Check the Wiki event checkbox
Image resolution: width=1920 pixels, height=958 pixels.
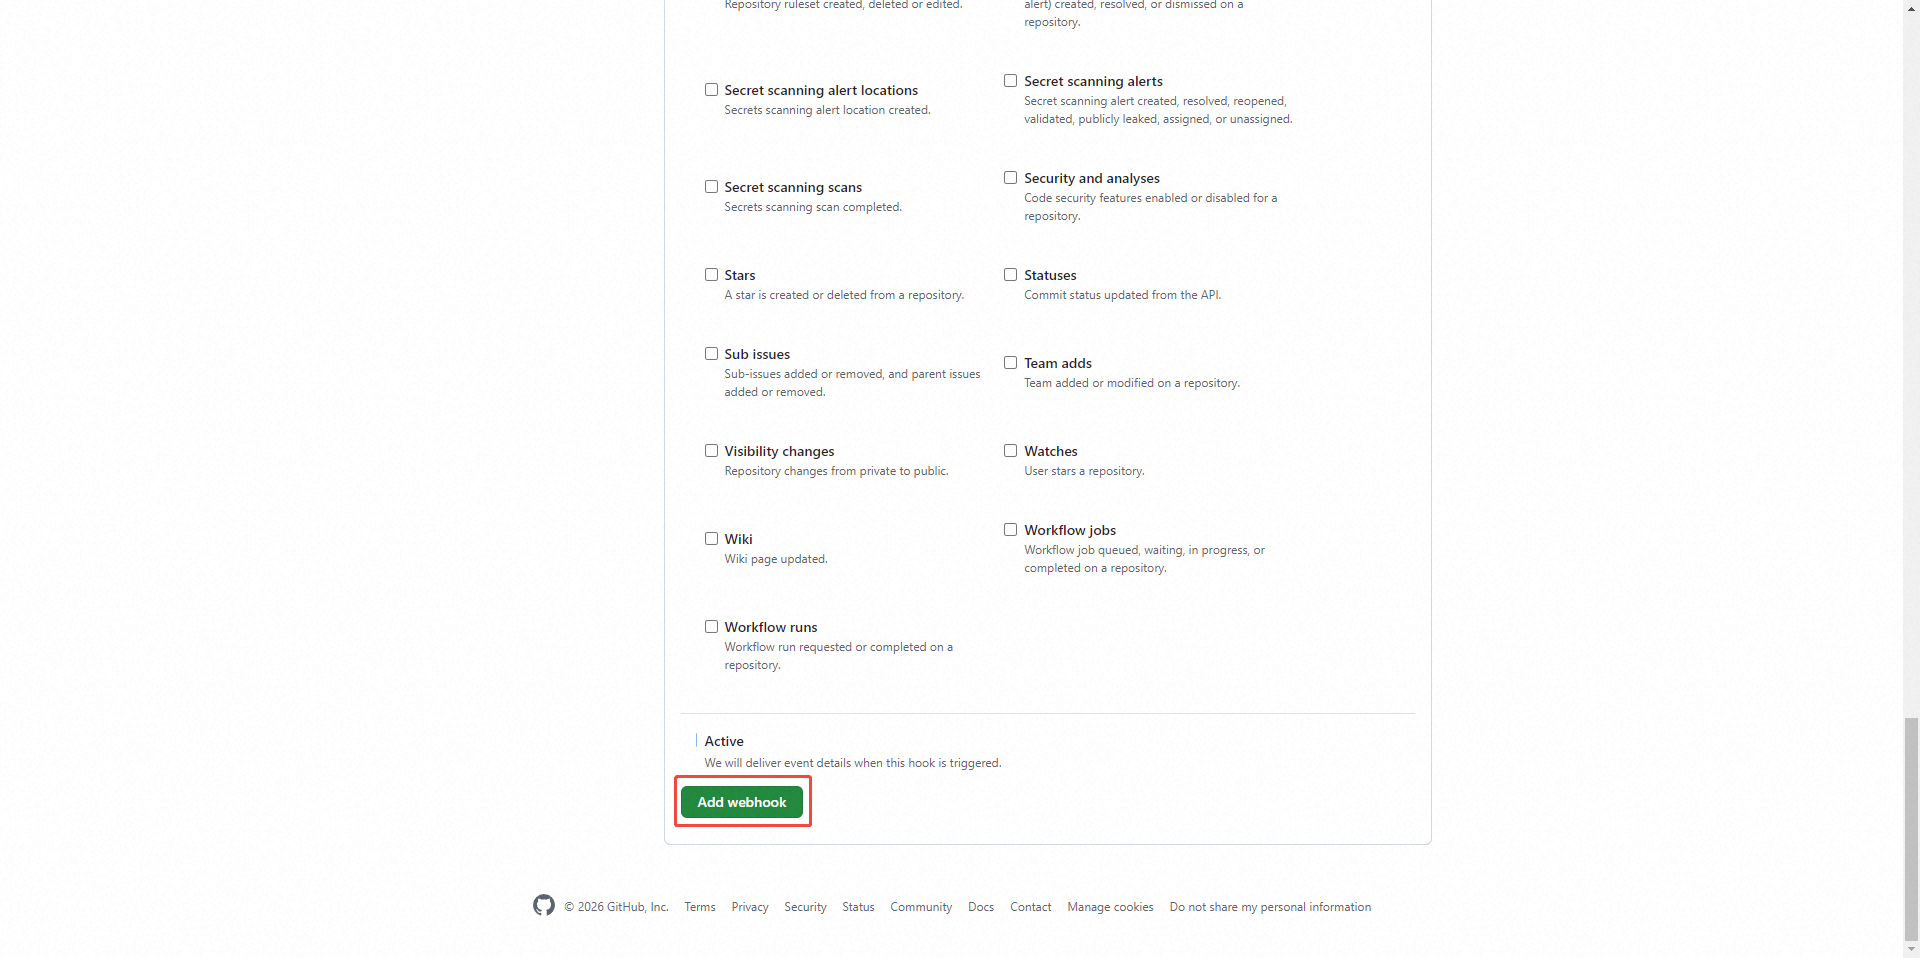[x=711, y=539]
